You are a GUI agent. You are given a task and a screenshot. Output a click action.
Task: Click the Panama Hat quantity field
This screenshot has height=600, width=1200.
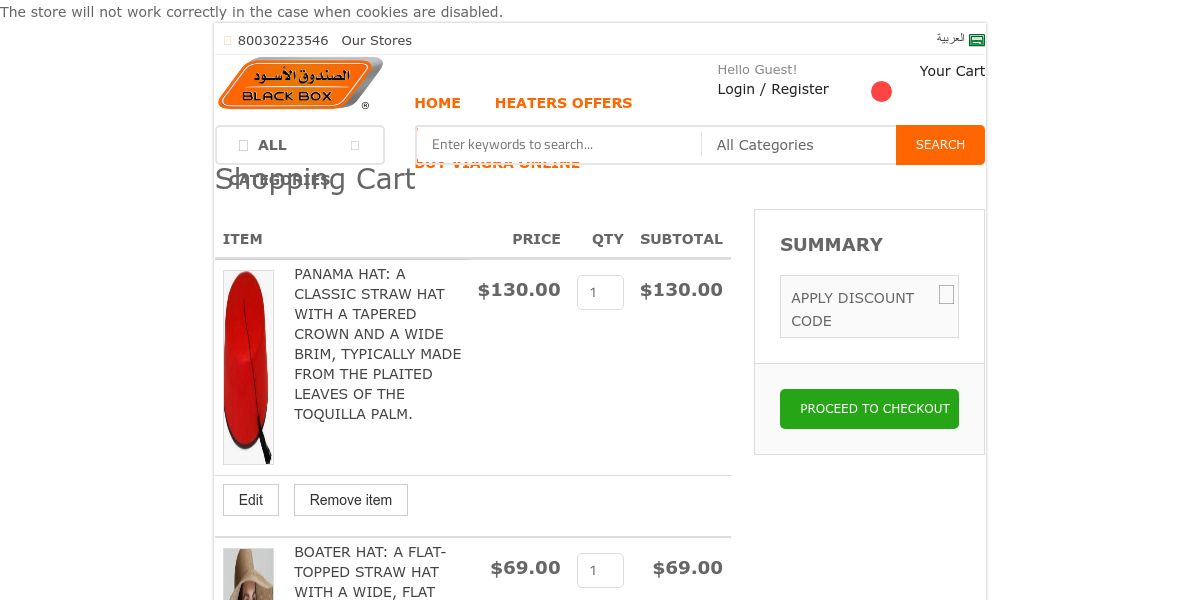tap(600, 293)
